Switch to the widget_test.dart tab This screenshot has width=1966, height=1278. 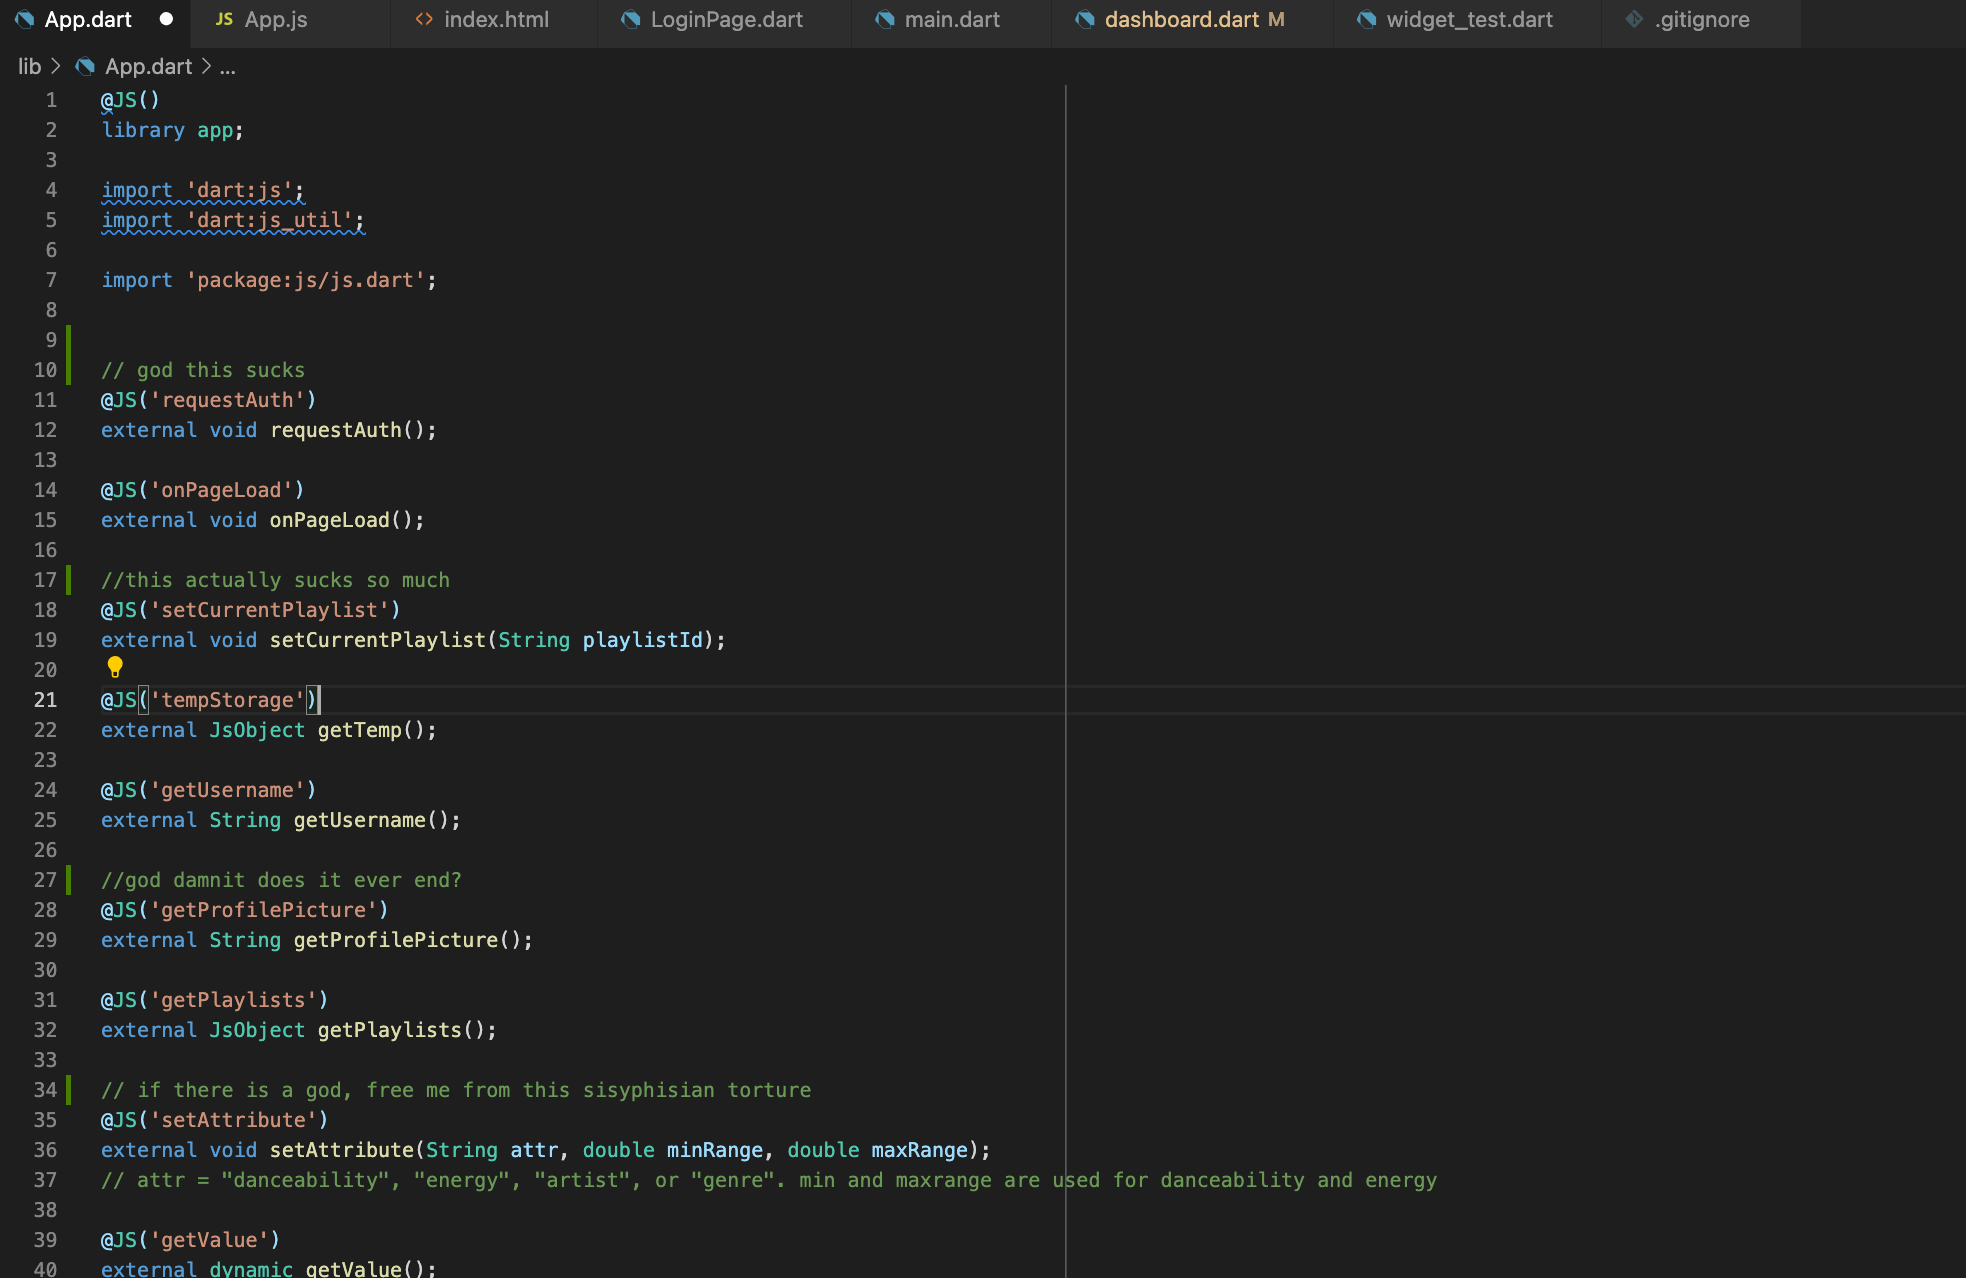(x=1468, y=19)
